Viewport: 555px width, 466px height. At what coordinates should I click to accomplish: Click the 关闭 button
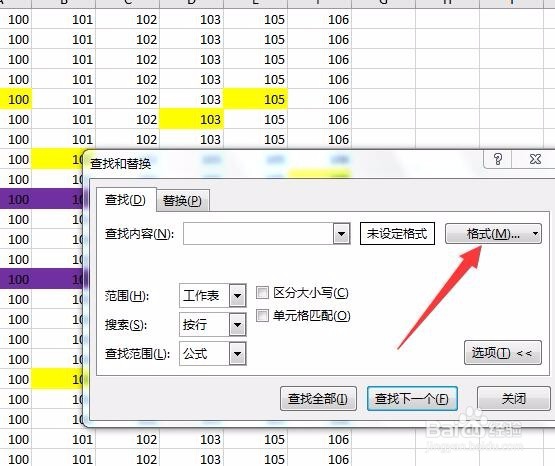click(514, 399)
